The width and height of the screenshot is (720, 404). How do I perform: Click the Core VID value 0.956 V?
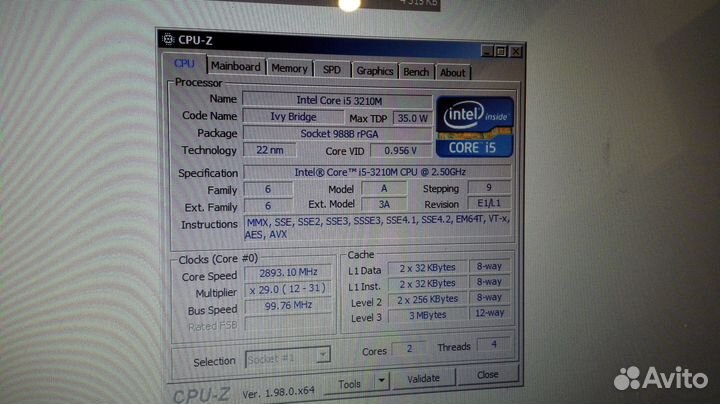click(x=400, y=151)
